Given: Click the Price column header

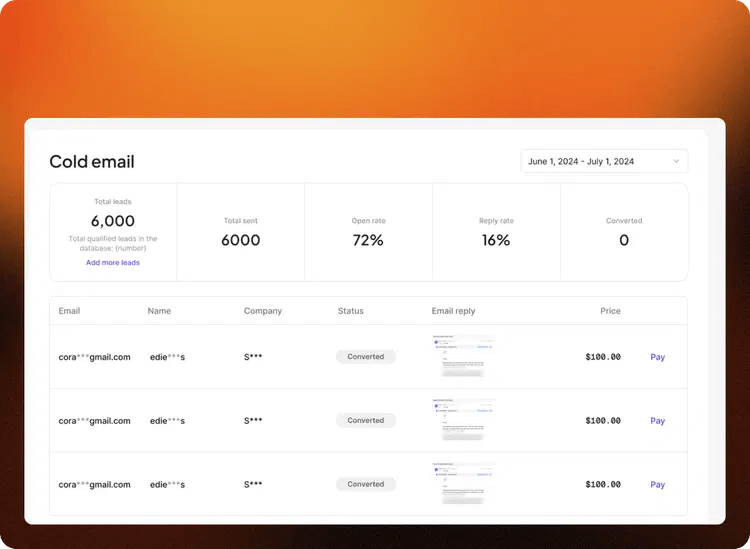Looking at the screenshot, I should click(x=610, y=311).
